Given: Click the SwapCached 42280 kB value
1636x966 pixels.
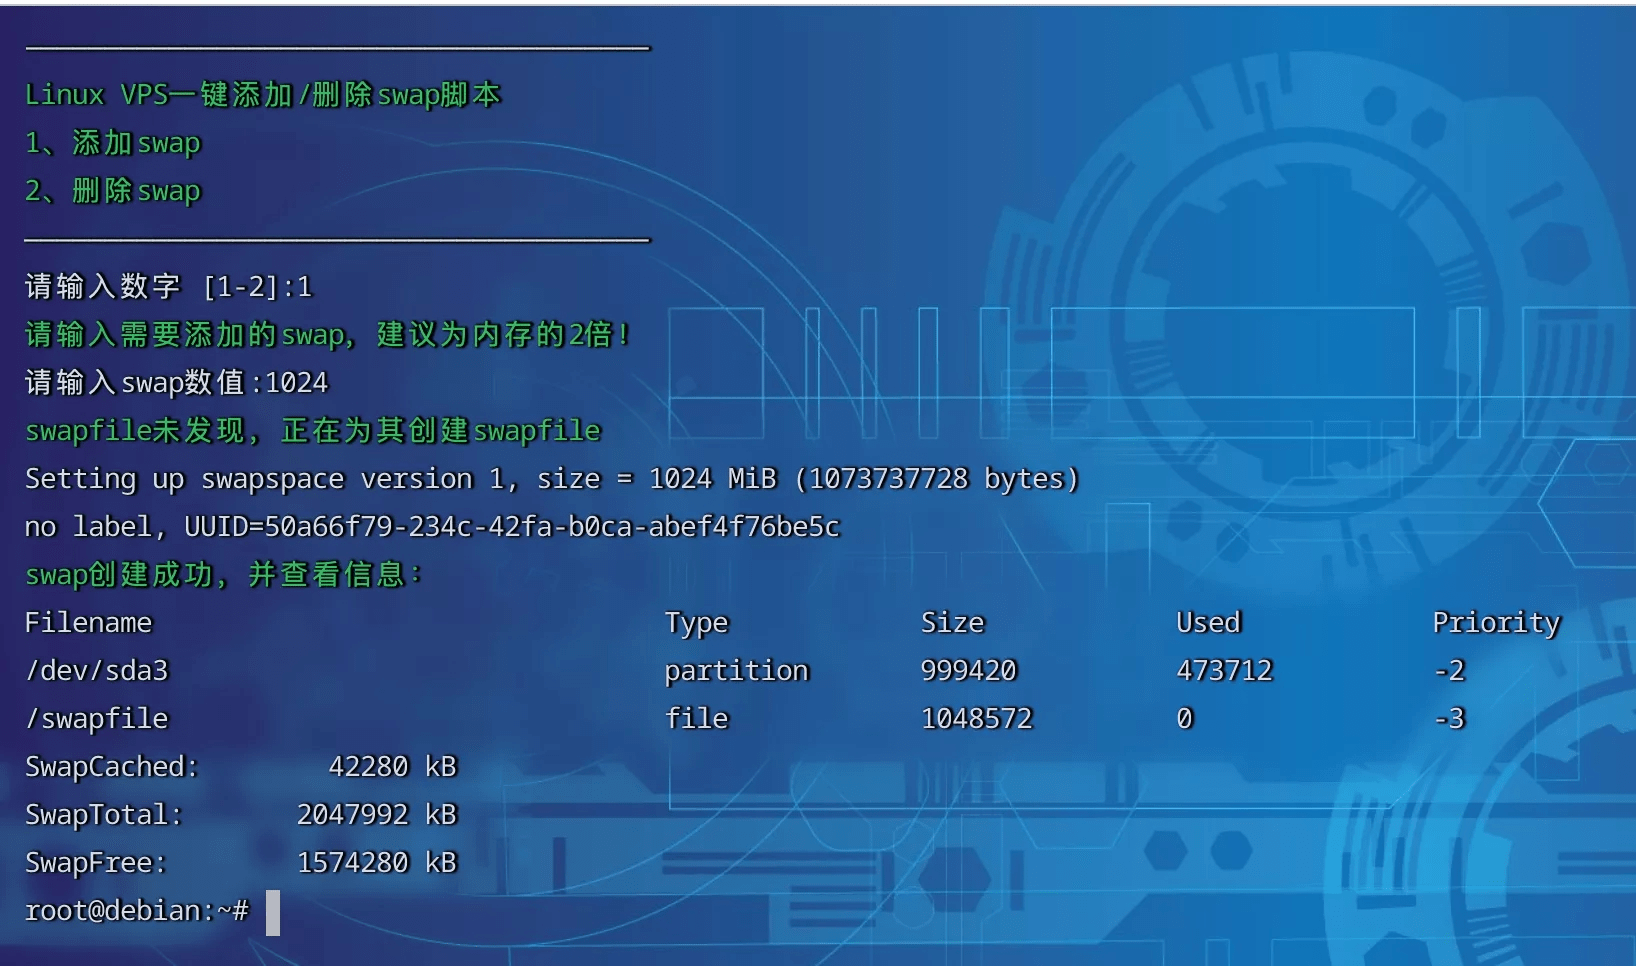Looking at the screenshot, I should coord(393,767).
